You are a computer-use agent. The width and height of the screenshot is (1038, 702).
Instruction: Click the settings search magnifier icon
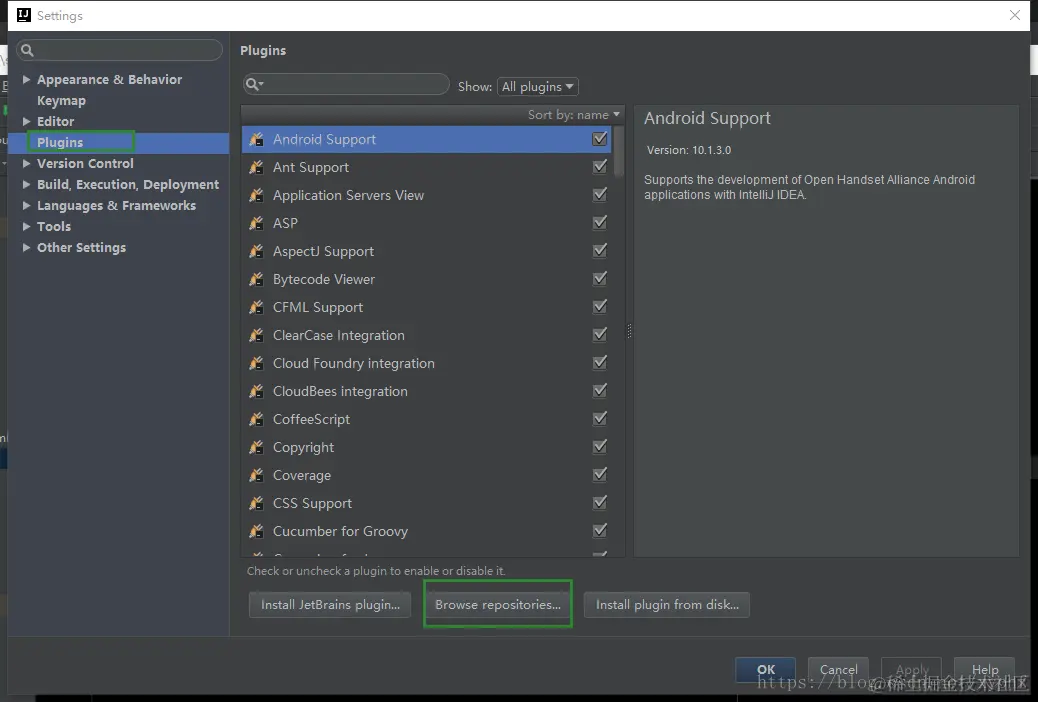(x=27, y=50)
